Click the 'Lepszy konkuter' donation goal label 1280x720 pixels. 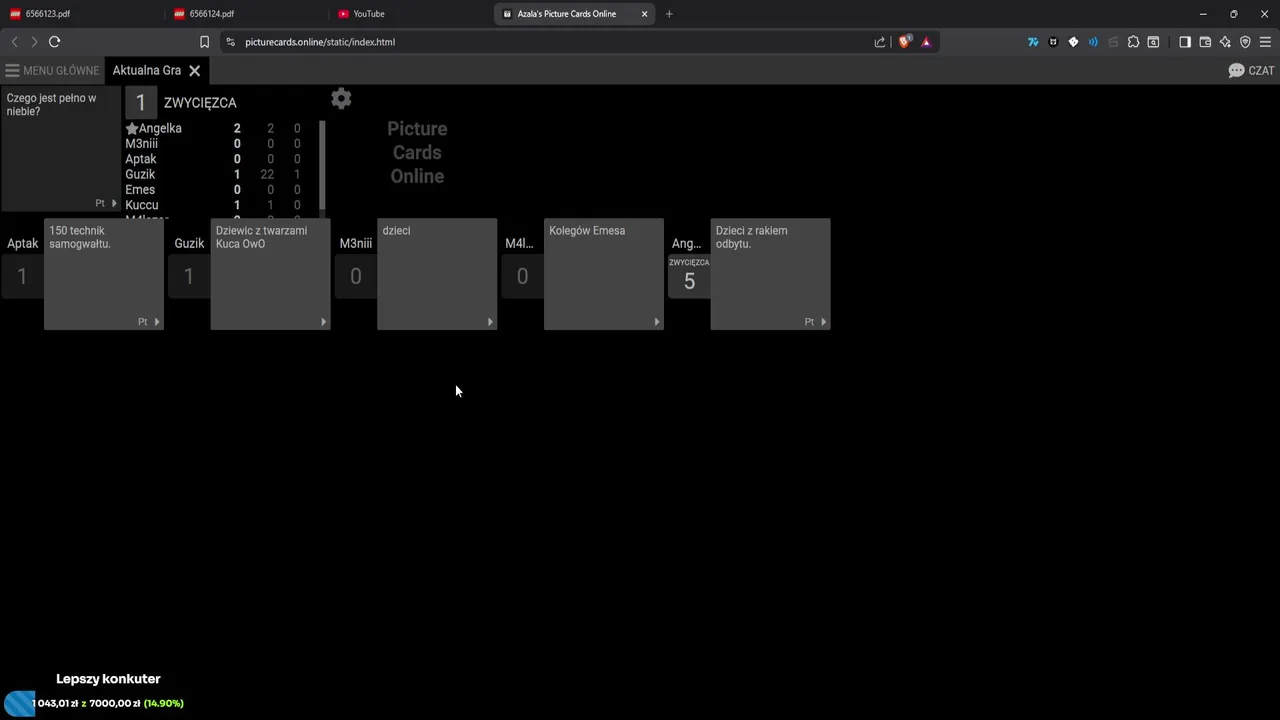[x=108, y=679]
